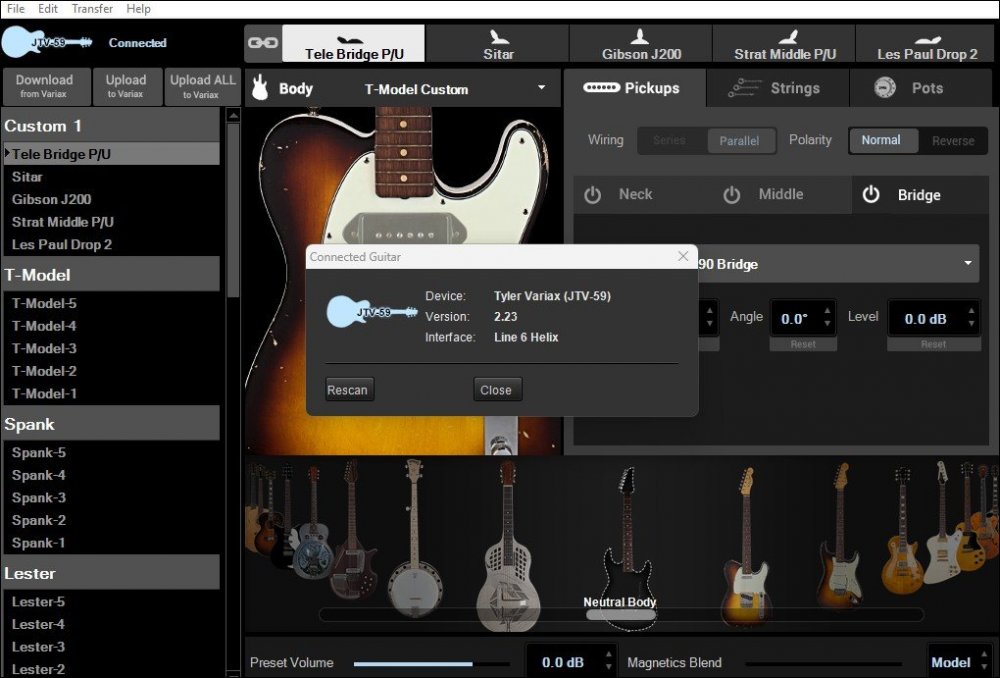This screenshot has height=678, width=1000.
Task: Click the T-Model bank header
Action: 112,275
